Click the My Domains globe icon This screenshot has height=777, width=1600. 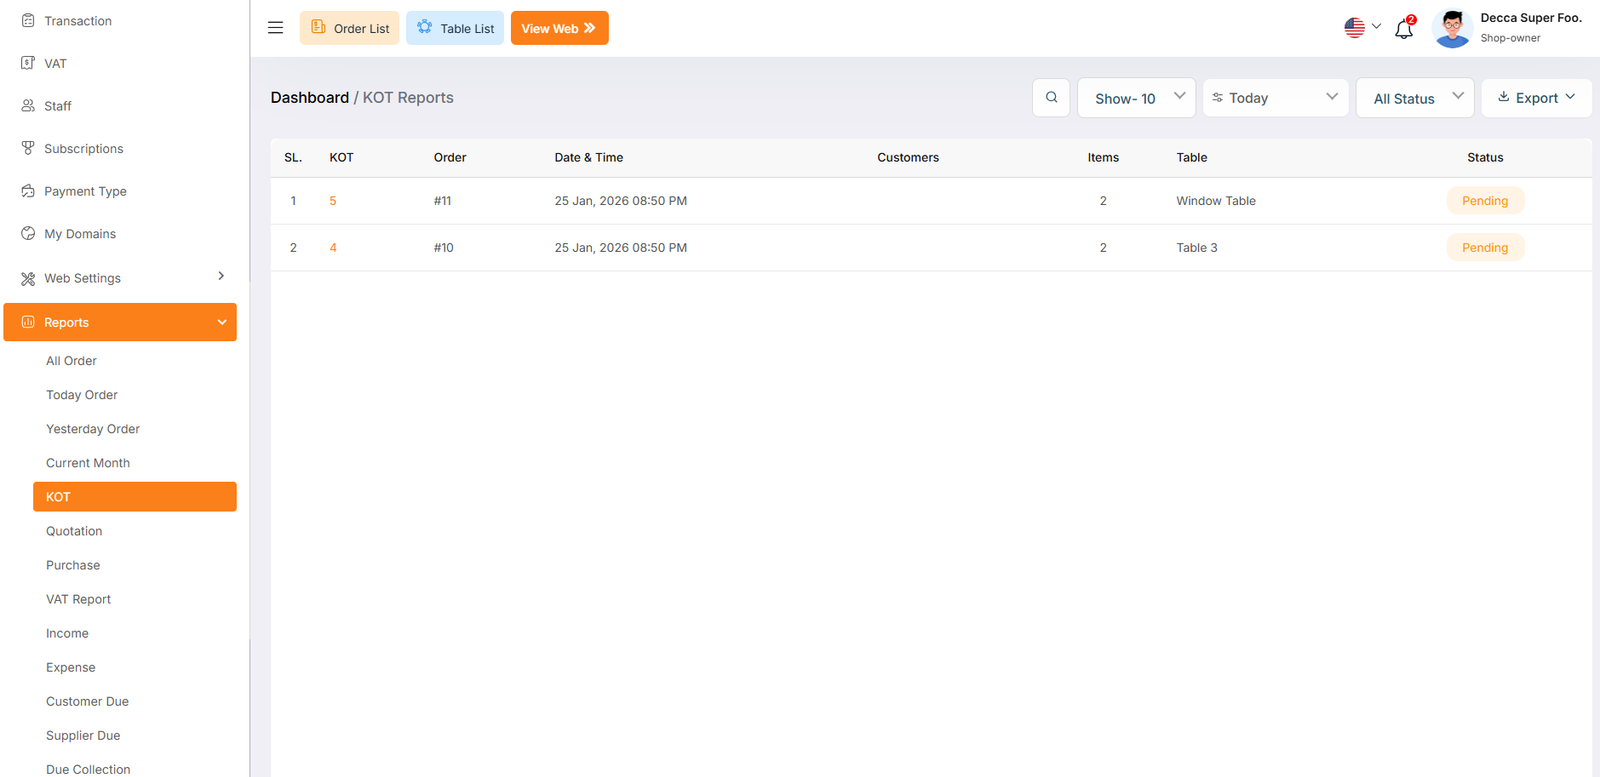pyautogui.click(x=28, y=234)
